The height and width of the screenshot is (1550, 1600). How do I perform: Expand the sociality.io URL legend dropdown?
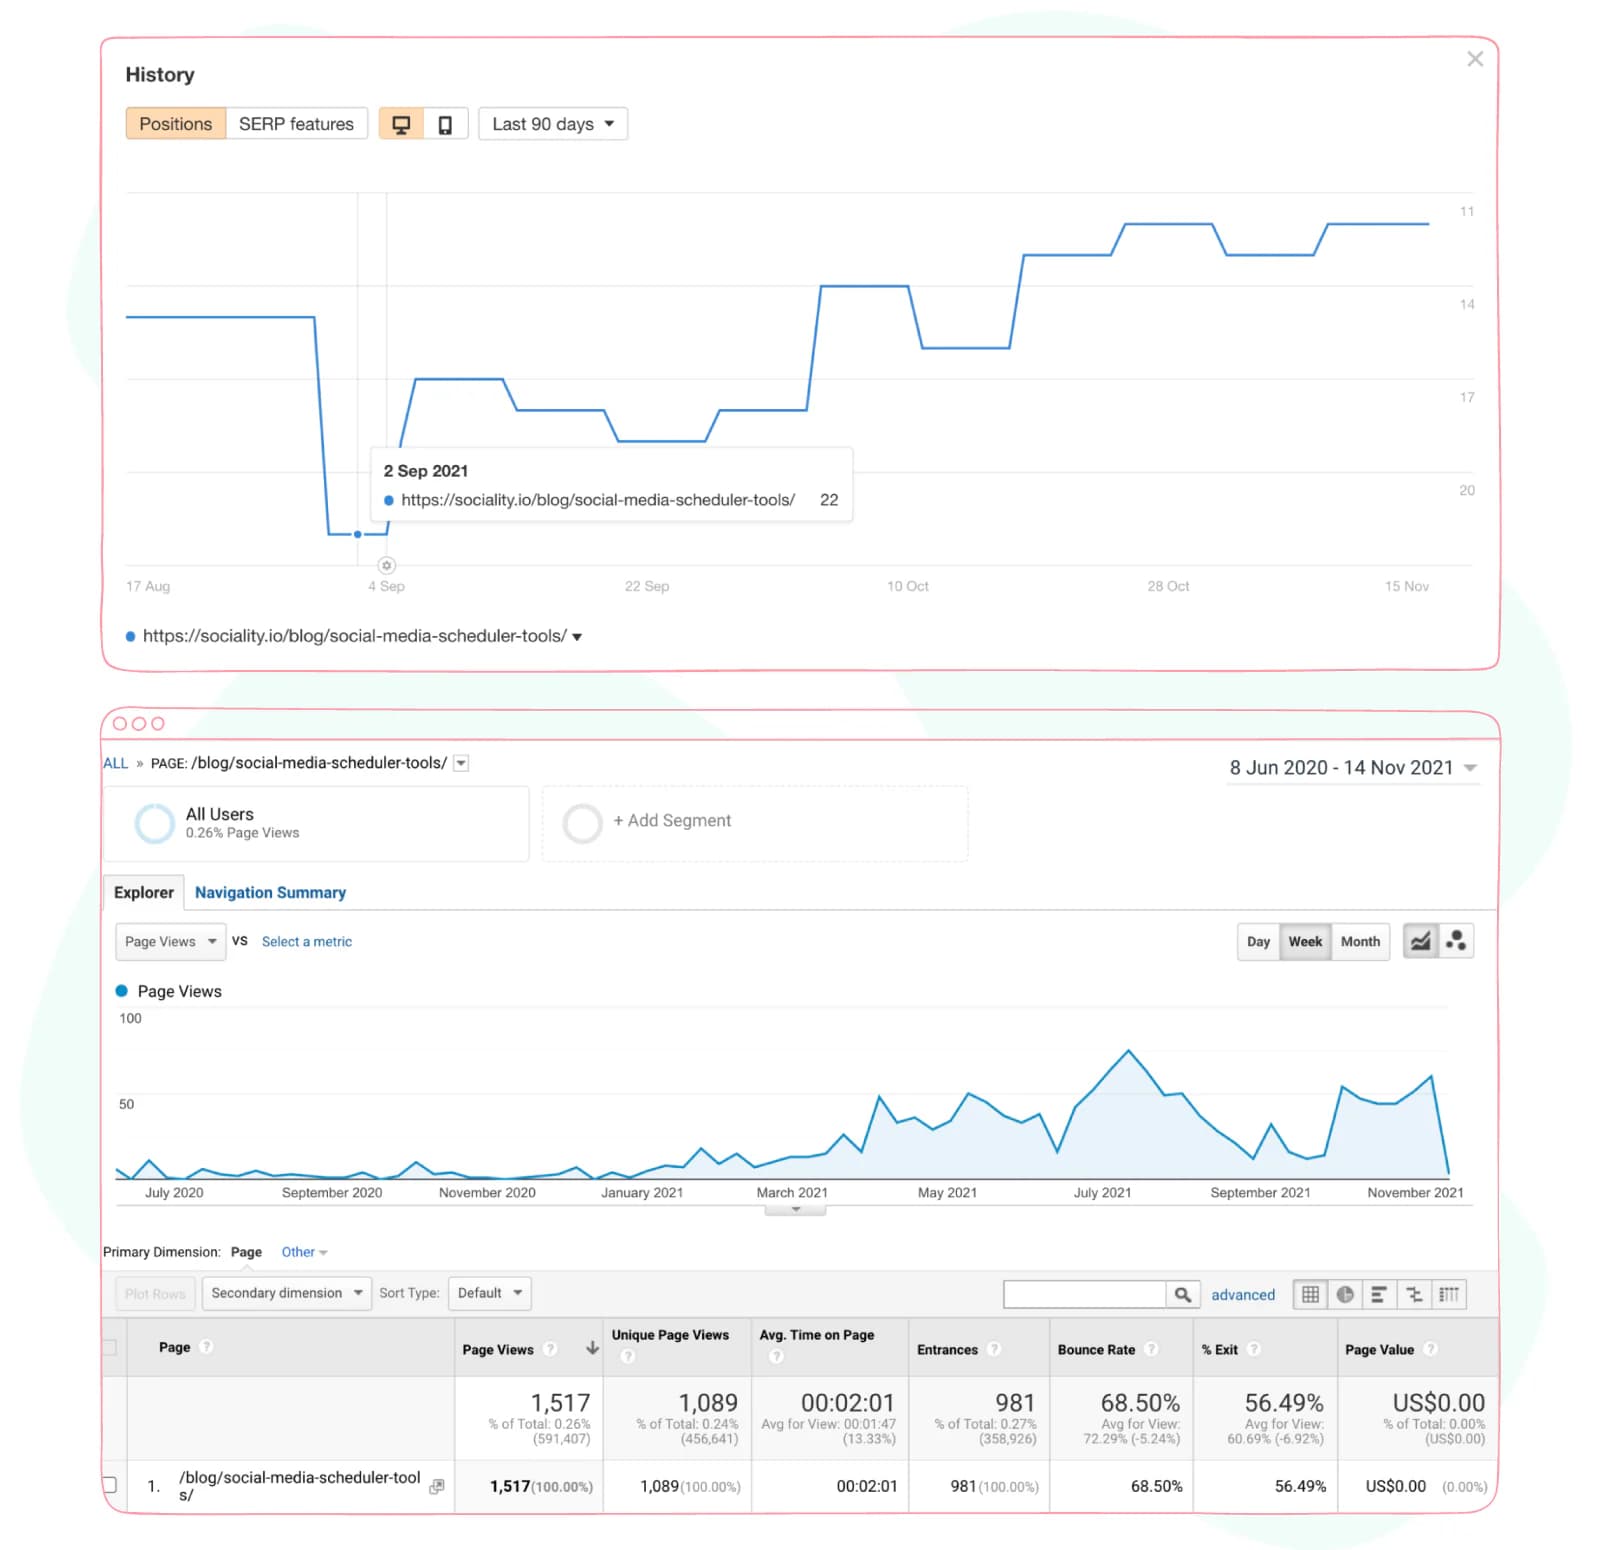(577, 637)
